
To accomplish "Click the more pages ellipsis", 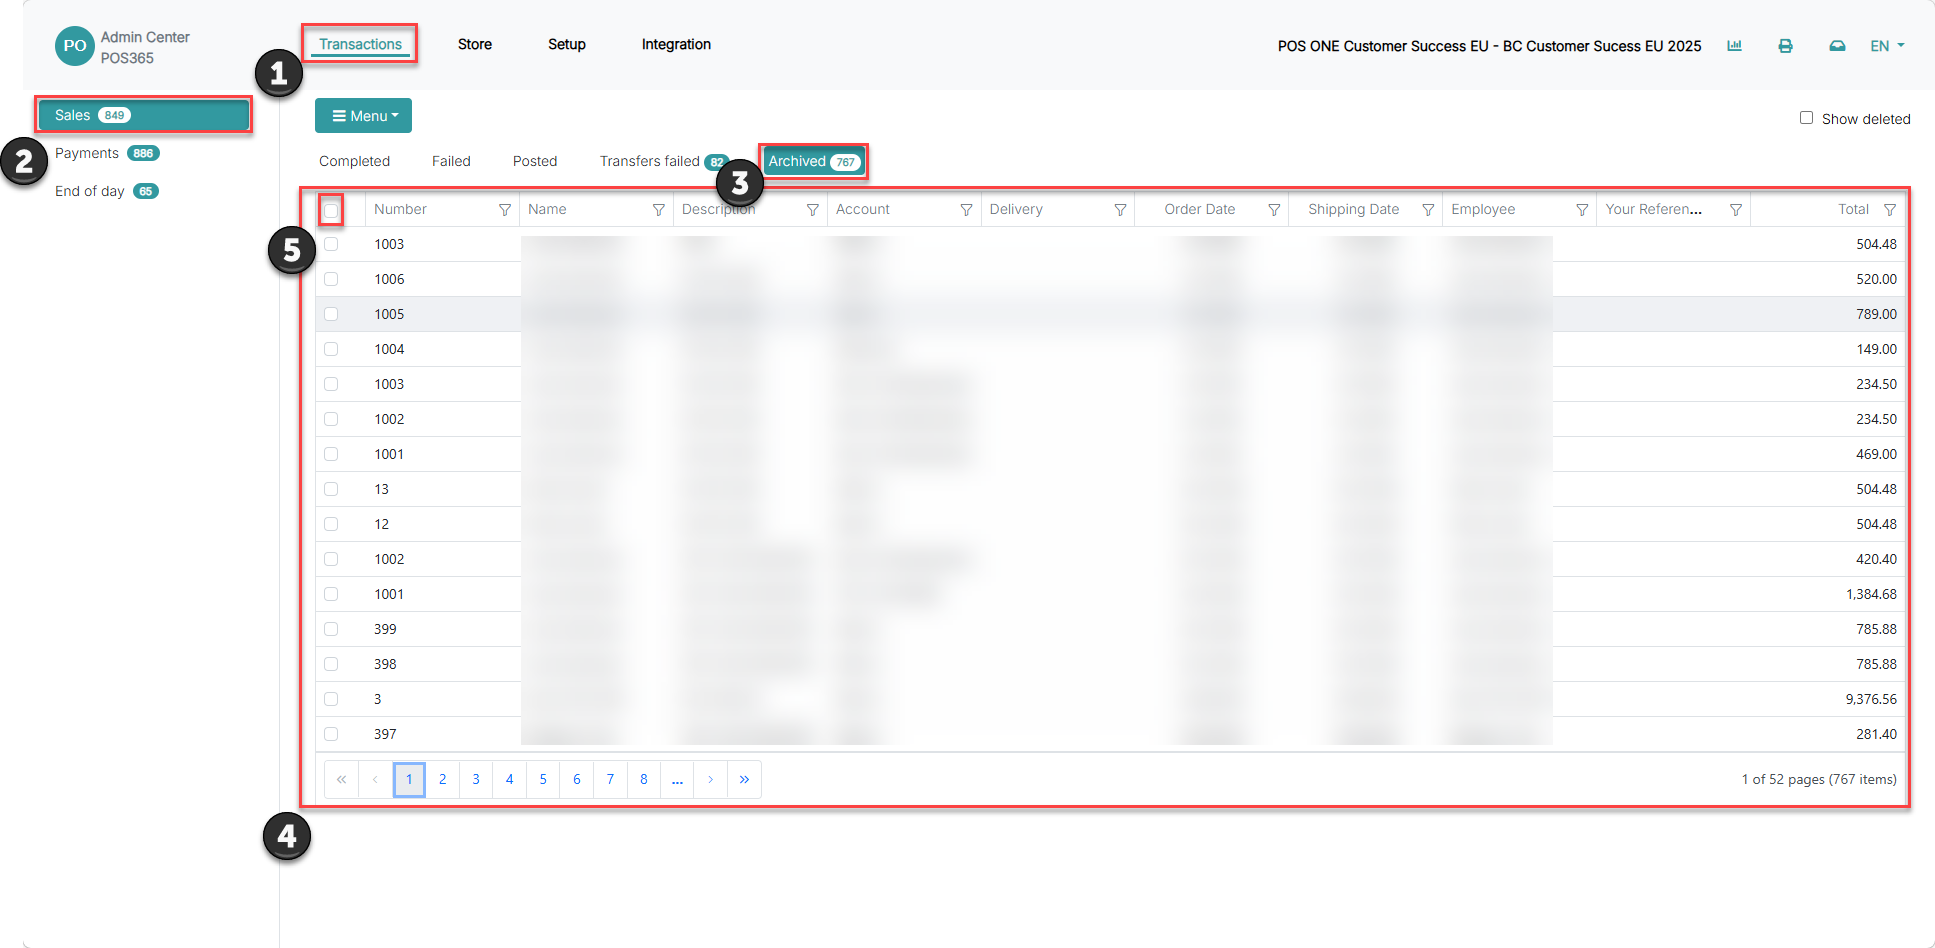I will tap(677, 780).
